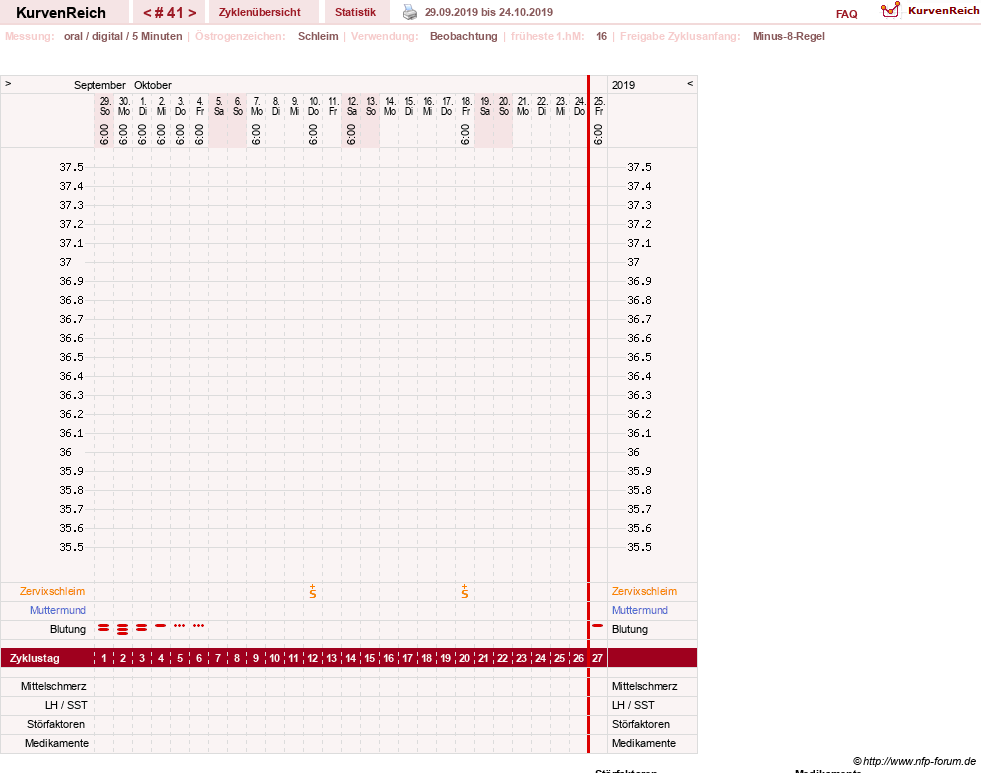
Task: Click the bleeding mark on cycle day 27
Action: [x=597, y=625]
